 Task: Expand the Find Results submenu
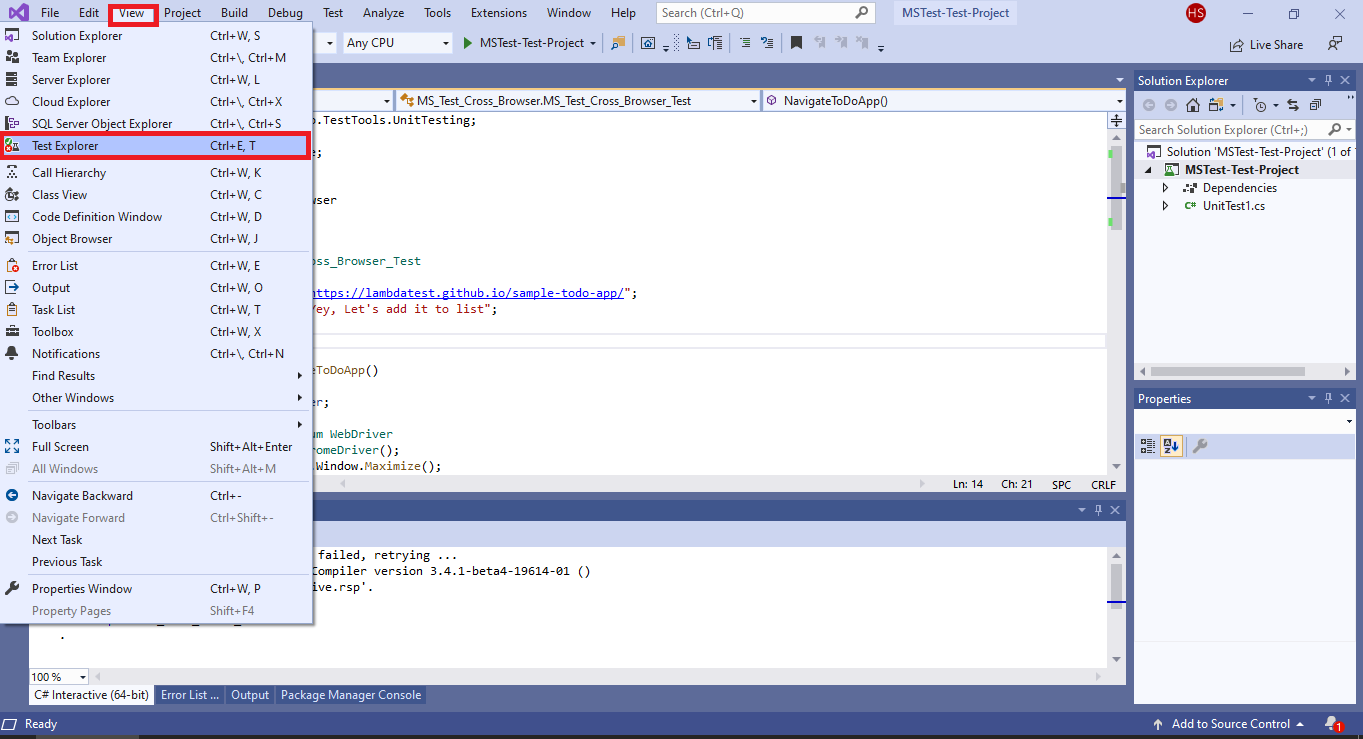coord(157,376)
